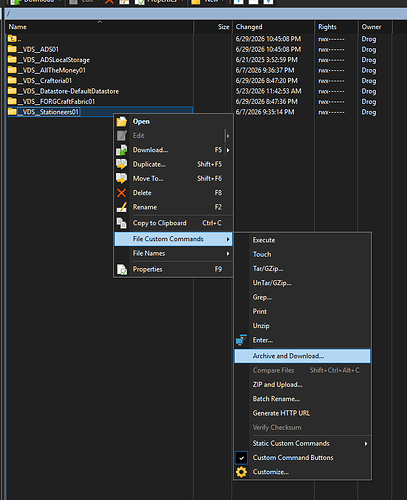Screen dimensions: 407x500
Task: Click the Open folder icon in context menu
Action: click(122, 121)
